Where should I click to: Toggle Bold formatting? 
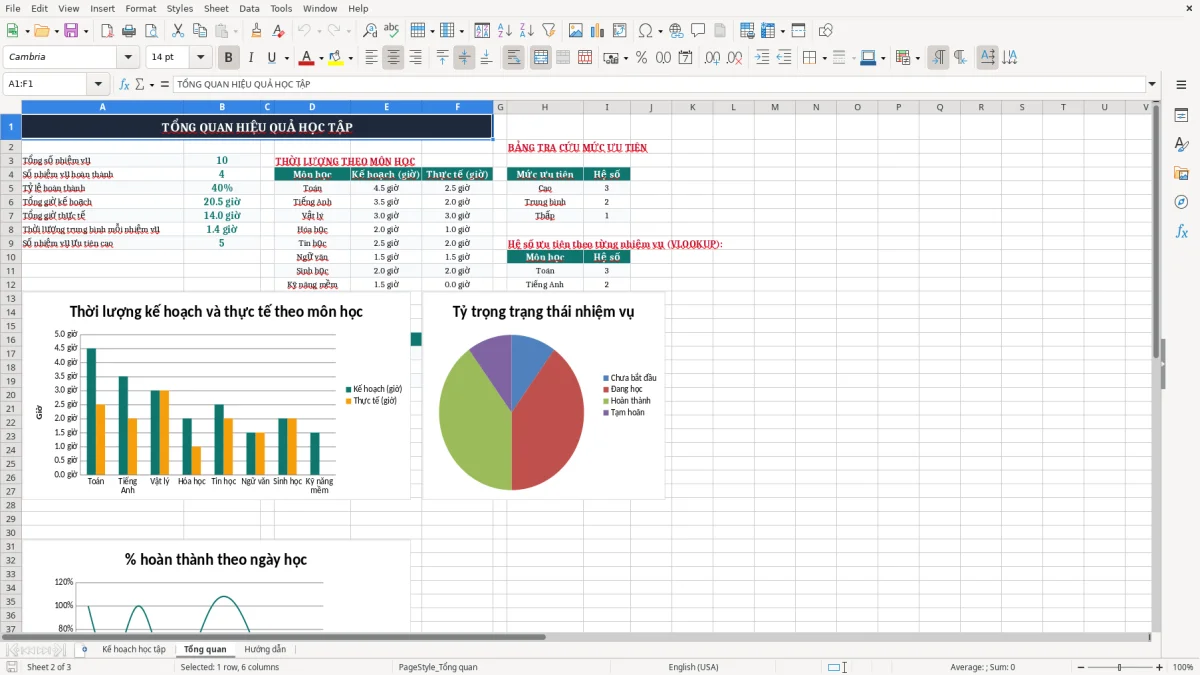point(228,58)
